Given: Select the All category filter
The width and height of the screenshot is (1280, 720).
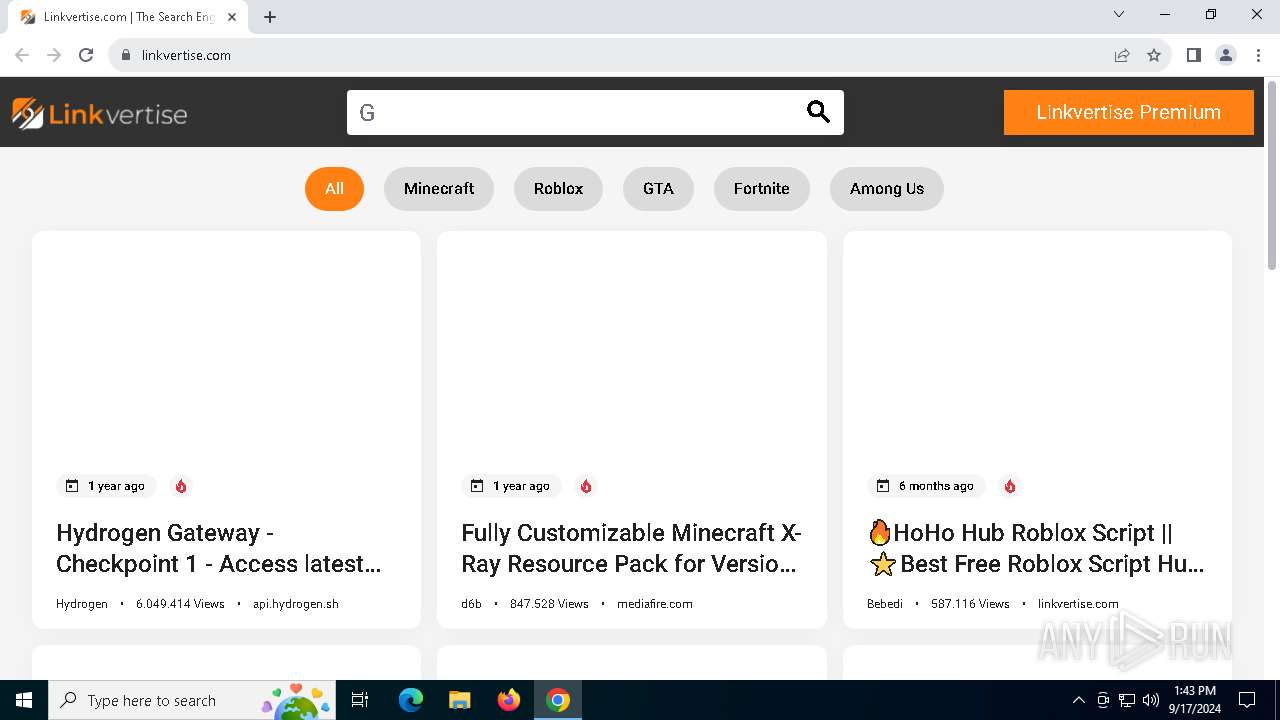Looking at the screenshot, I should [334, 188].
